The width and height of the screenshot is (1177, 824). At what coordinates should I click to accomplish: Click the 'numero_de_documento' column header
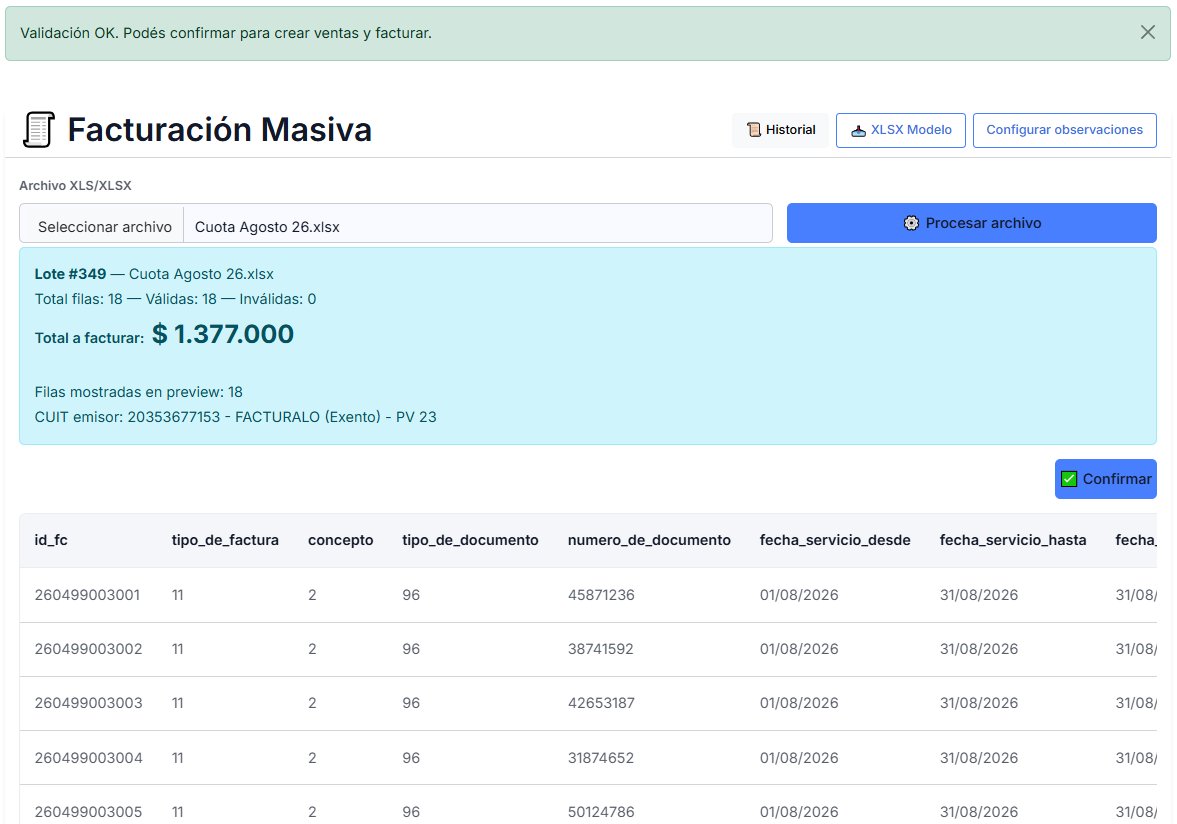[x=649, y=540]
